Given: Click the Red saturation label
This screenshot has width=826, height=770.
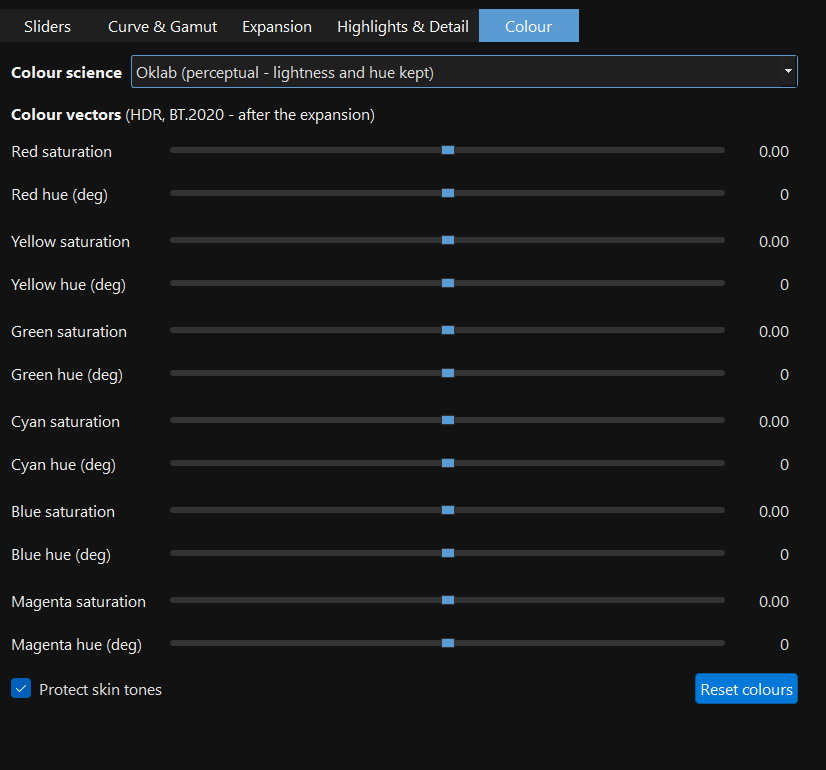Looking at the screenshot, I should pyautogui.click(x=62, y=152).
